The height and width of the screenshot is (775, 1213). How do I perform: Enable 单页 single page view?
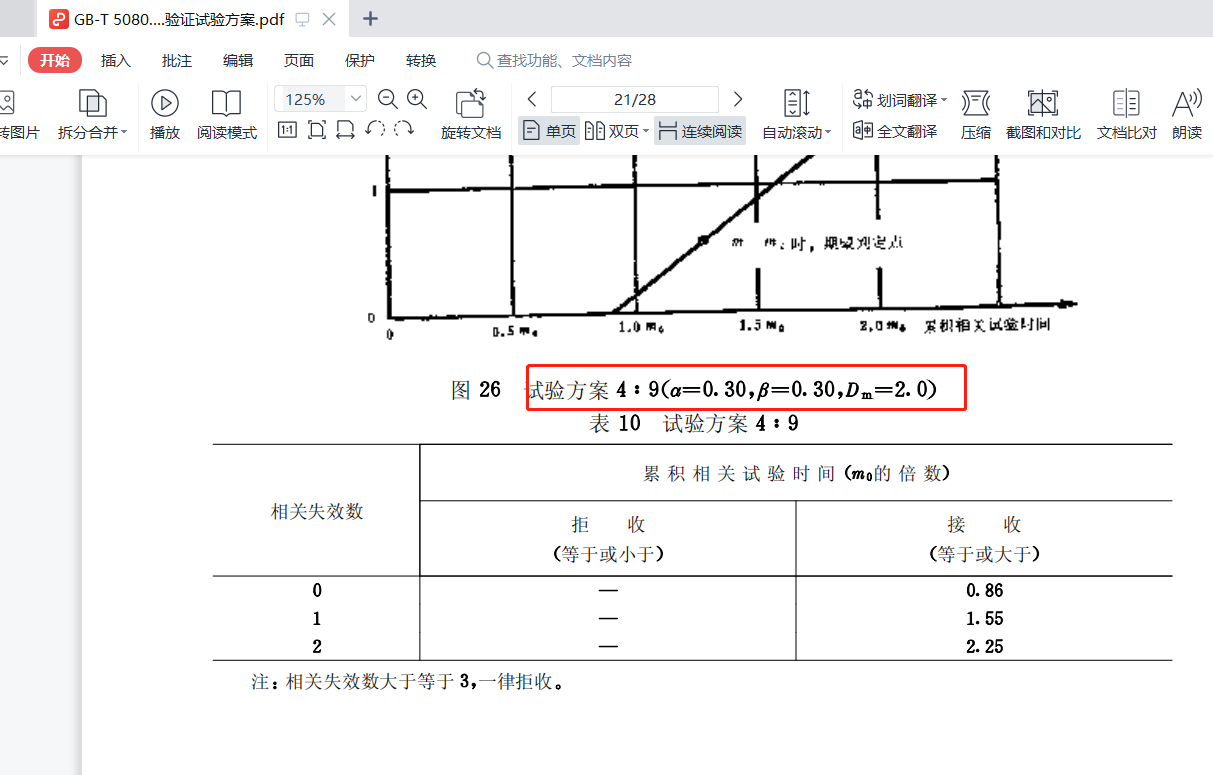pos(549,131)
